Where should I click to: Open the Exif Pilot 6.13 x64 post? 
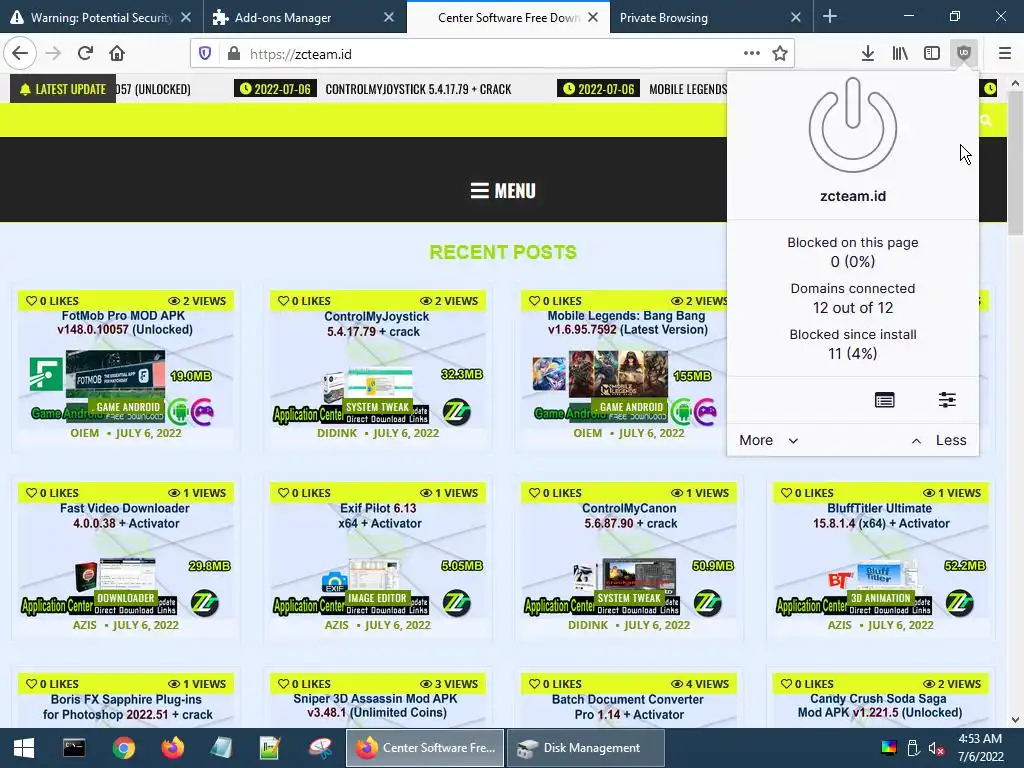(x=379, y=516)
